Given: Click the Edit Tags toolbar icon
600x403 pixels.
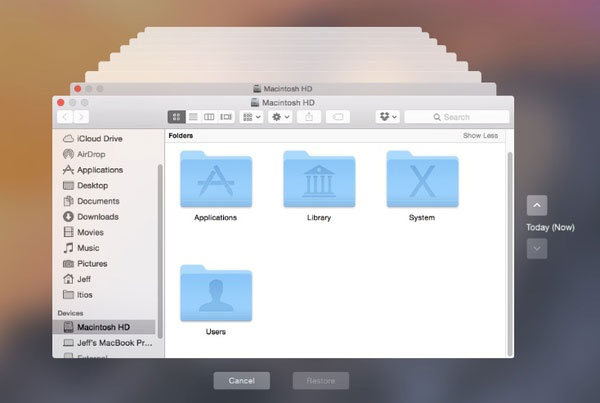Looking at the screenshot, I should 338,117.
